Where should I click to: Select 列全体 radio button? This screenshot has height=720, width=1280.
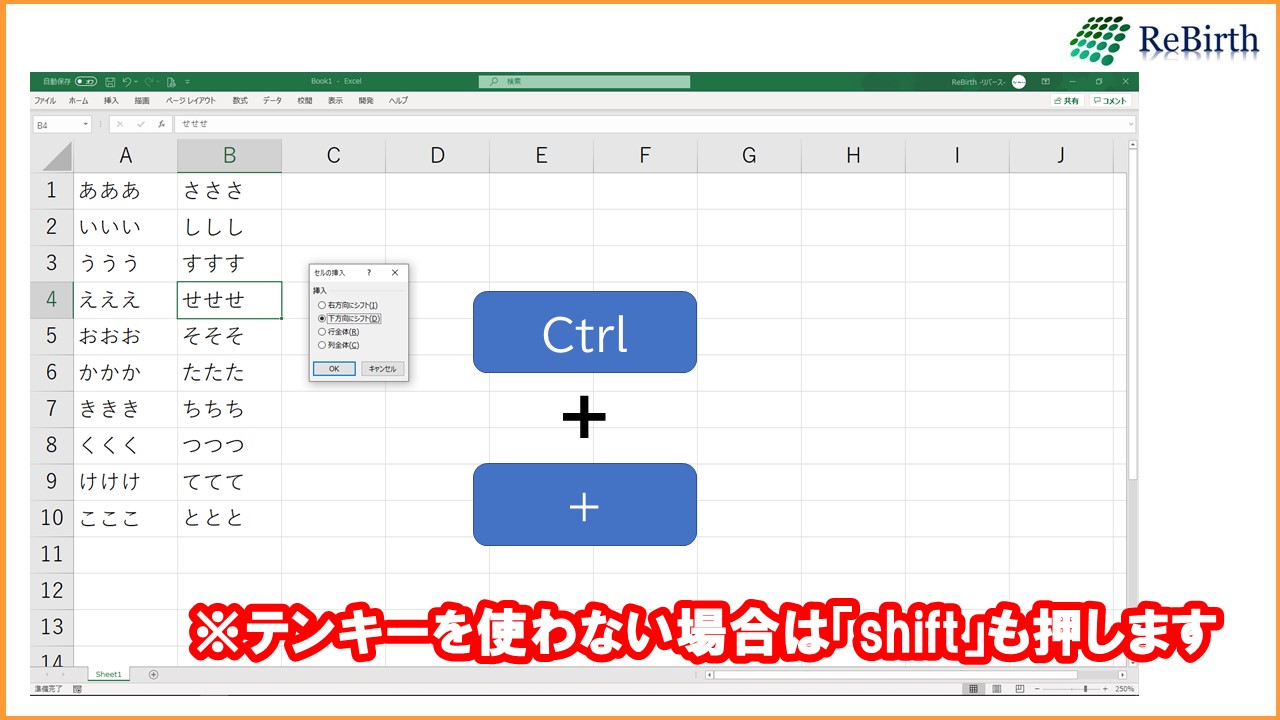[x=322, y=345]
